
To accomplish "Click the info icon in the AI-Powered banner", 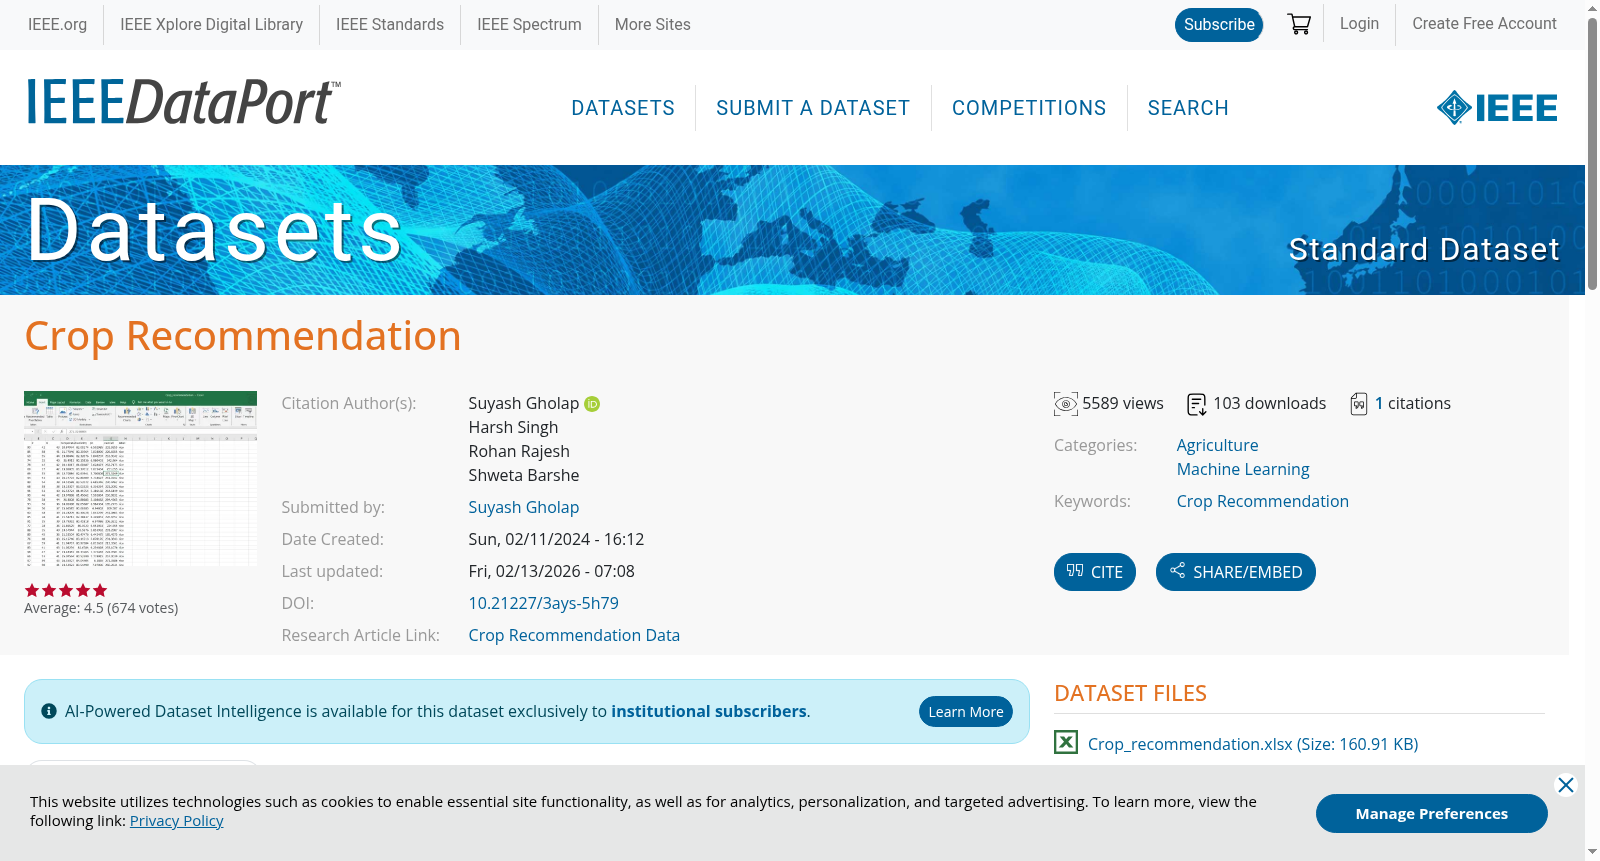I will point(49,711).
